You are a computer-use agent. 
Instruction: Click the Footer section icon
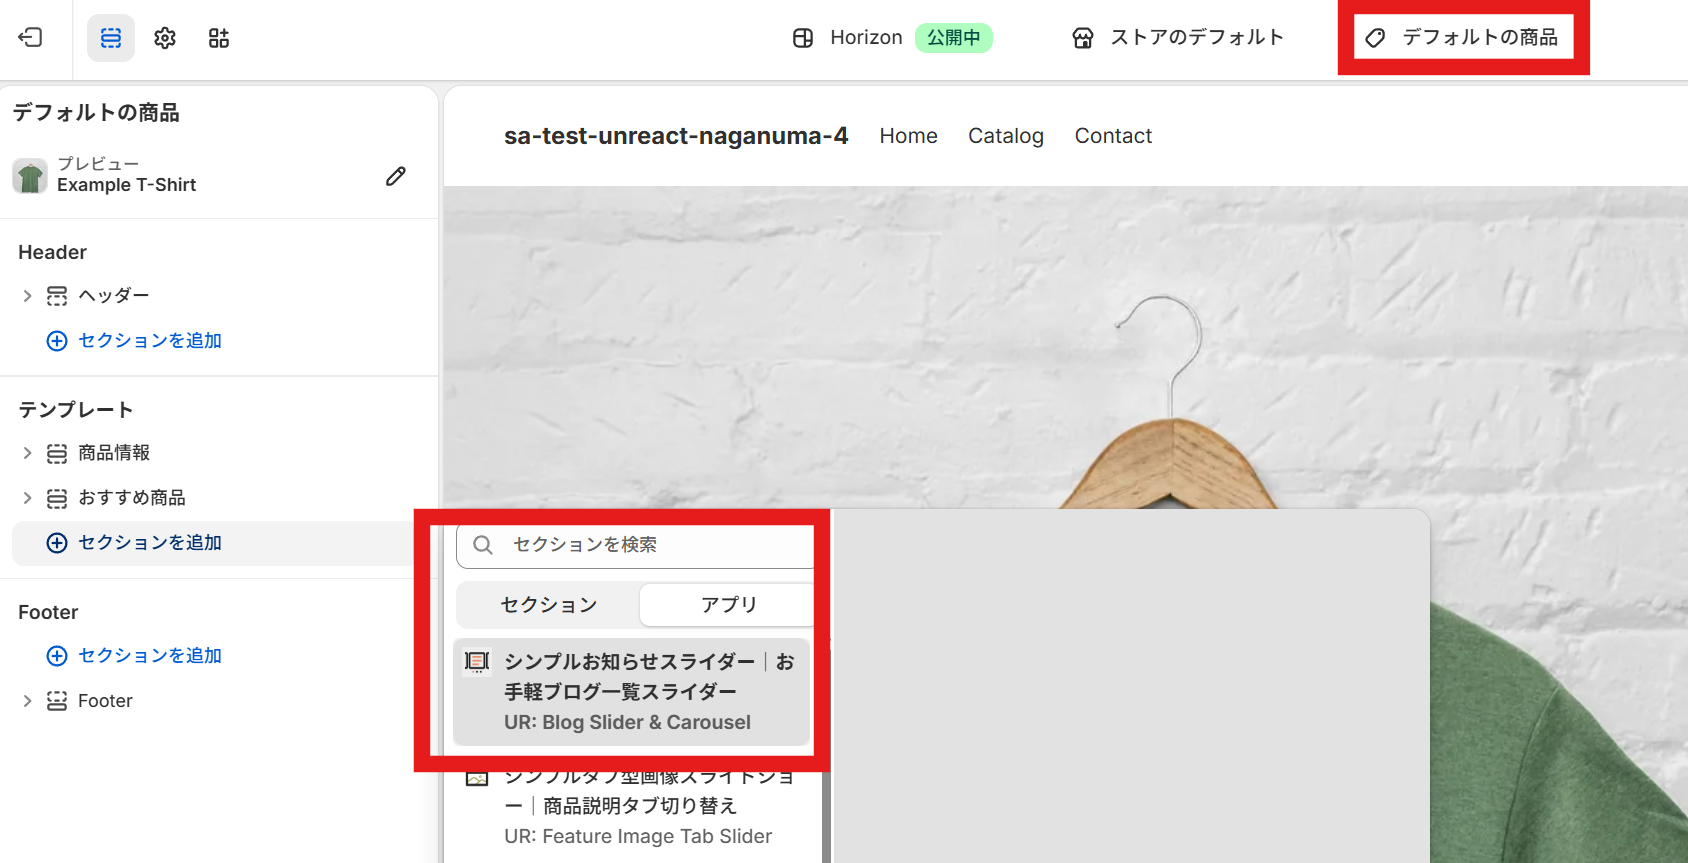57,701
